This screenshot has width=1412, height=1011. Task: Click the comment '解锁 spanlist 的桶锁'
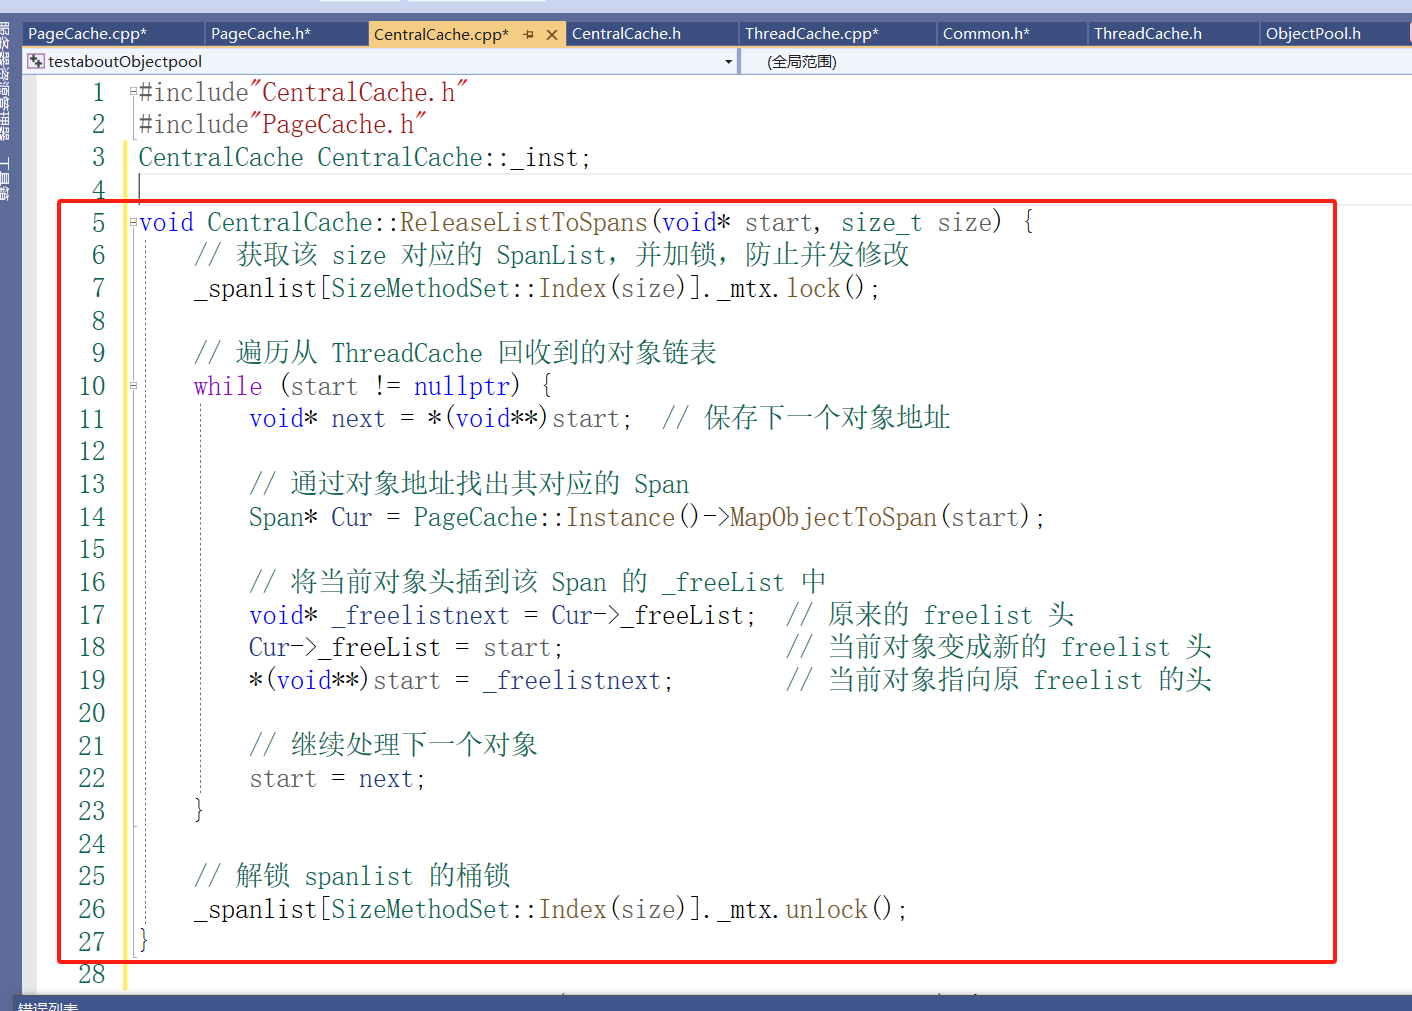point(352,876)
